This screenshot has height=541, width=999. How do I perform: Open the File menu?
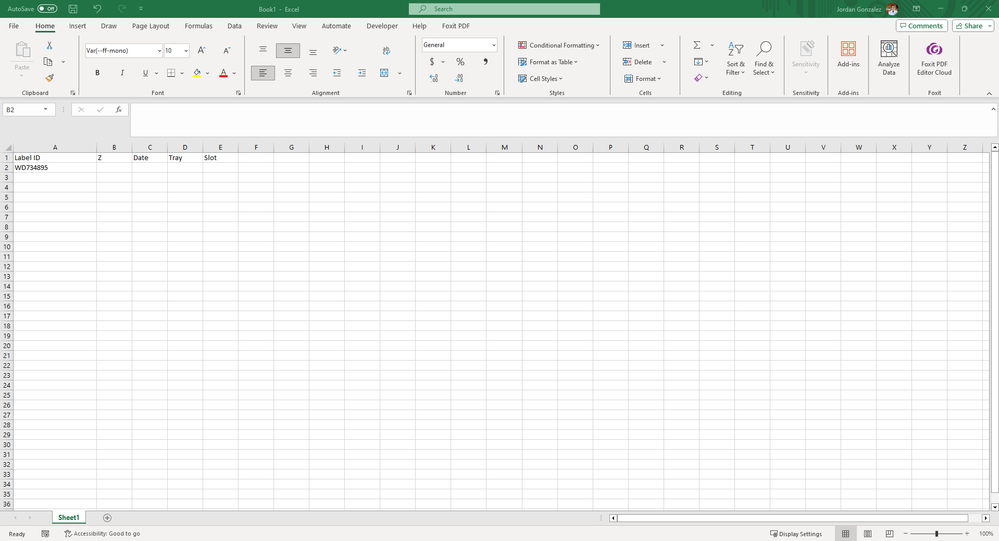[x=13, y=26]
